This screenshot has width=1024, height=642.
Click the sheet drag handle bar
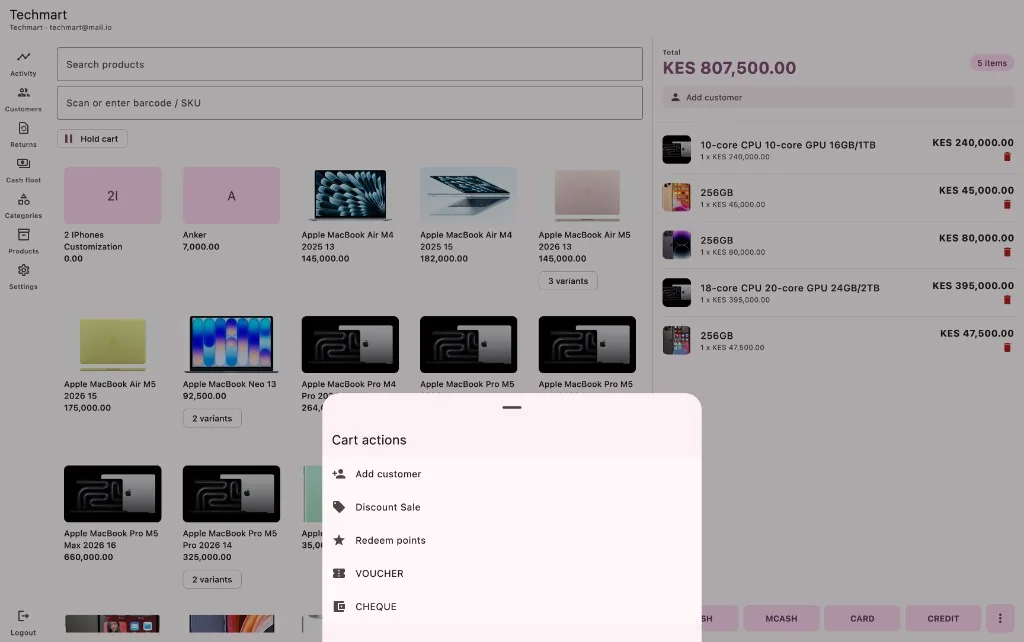(x=512, y=408)
